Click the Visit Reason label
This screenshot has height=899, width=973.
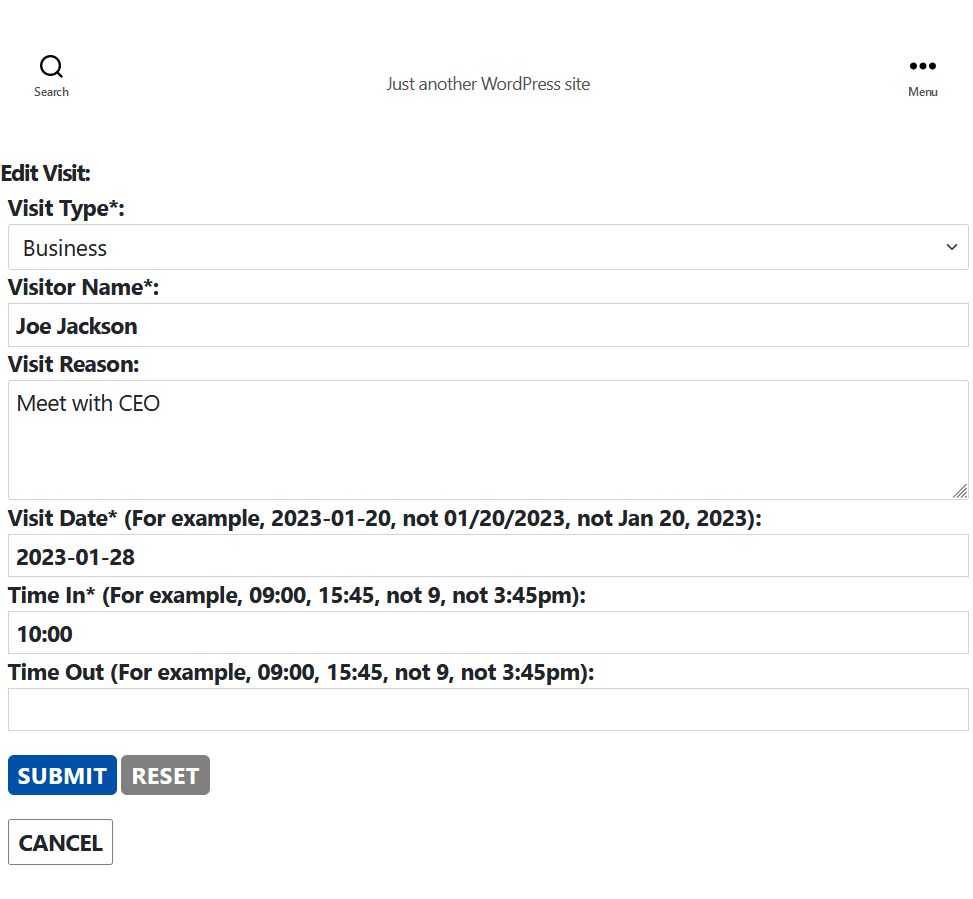click(73, 364)
